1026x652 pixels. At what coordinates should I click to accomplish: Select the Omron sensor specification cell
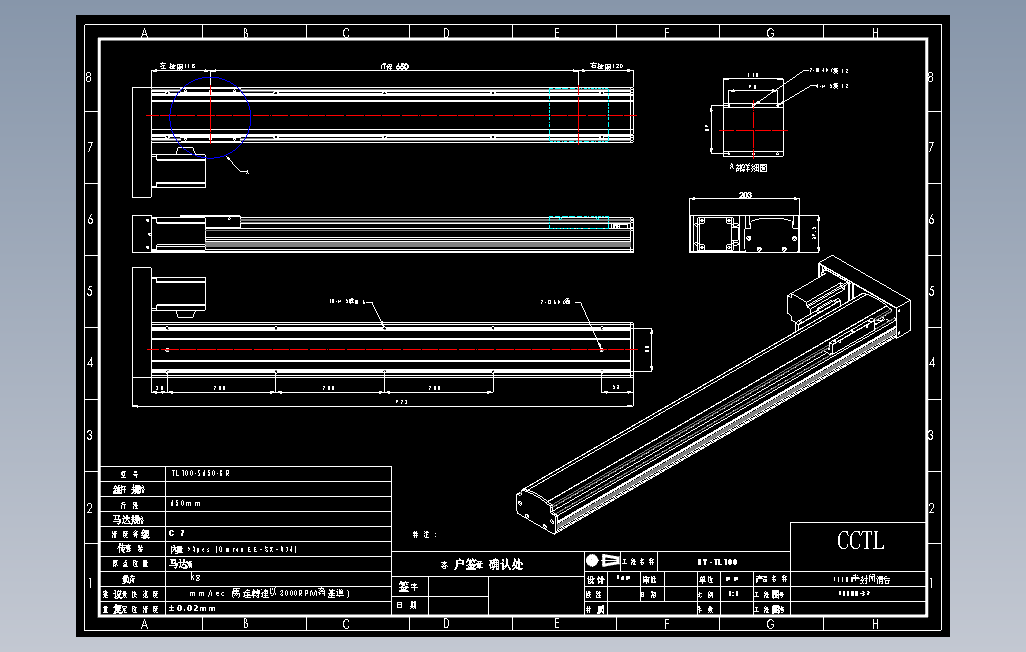point(279,549)
